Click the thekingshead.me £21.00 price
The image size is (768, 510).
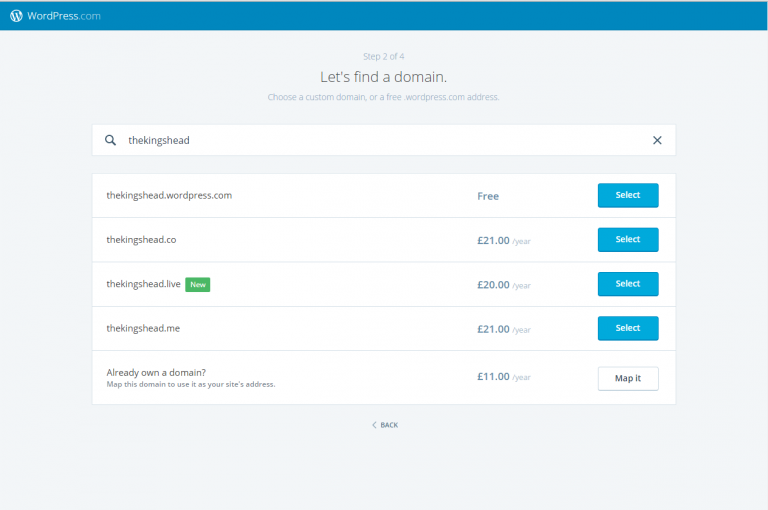504,329
